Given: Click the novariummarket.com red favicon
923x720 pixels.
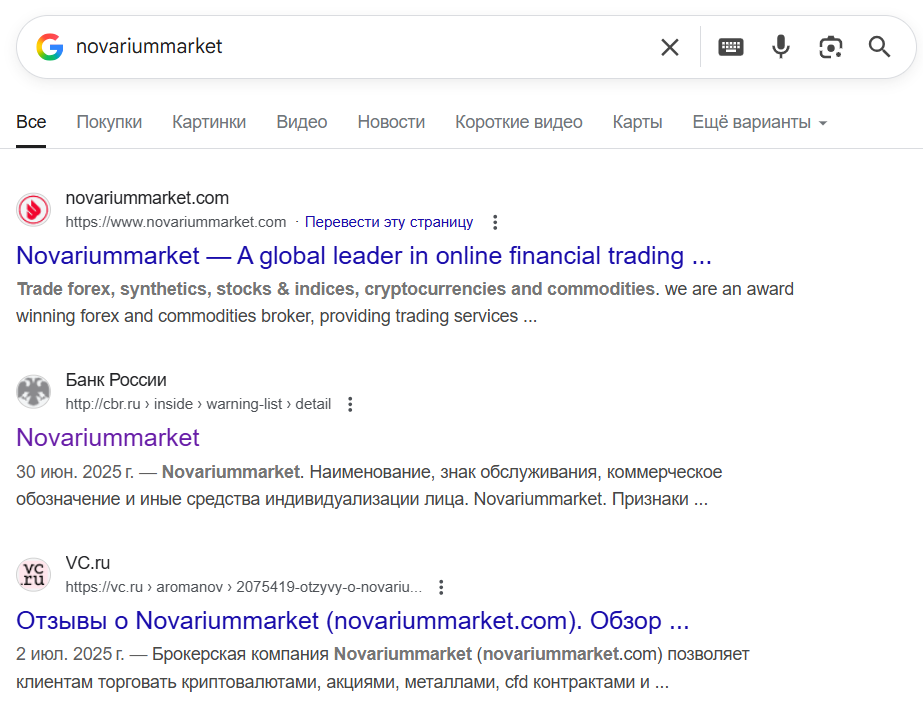Looking at the screenshot, I should coord(34,209).
